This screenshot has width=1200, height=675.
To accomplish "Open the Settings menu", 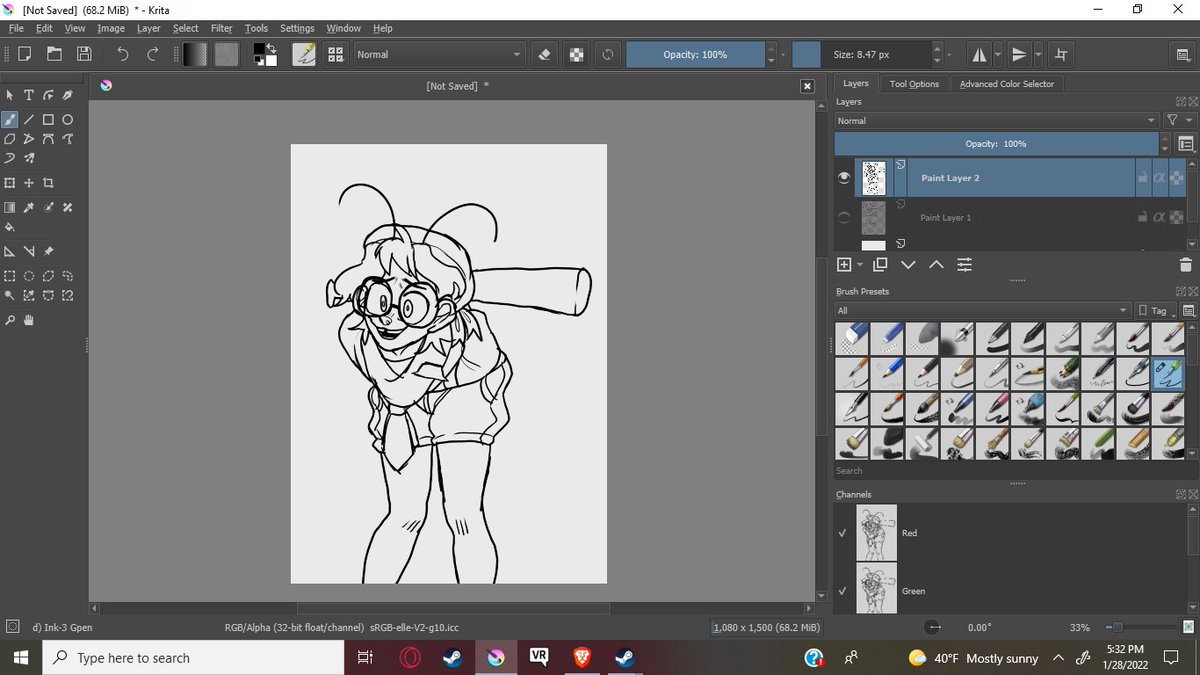I will [297, 28].
